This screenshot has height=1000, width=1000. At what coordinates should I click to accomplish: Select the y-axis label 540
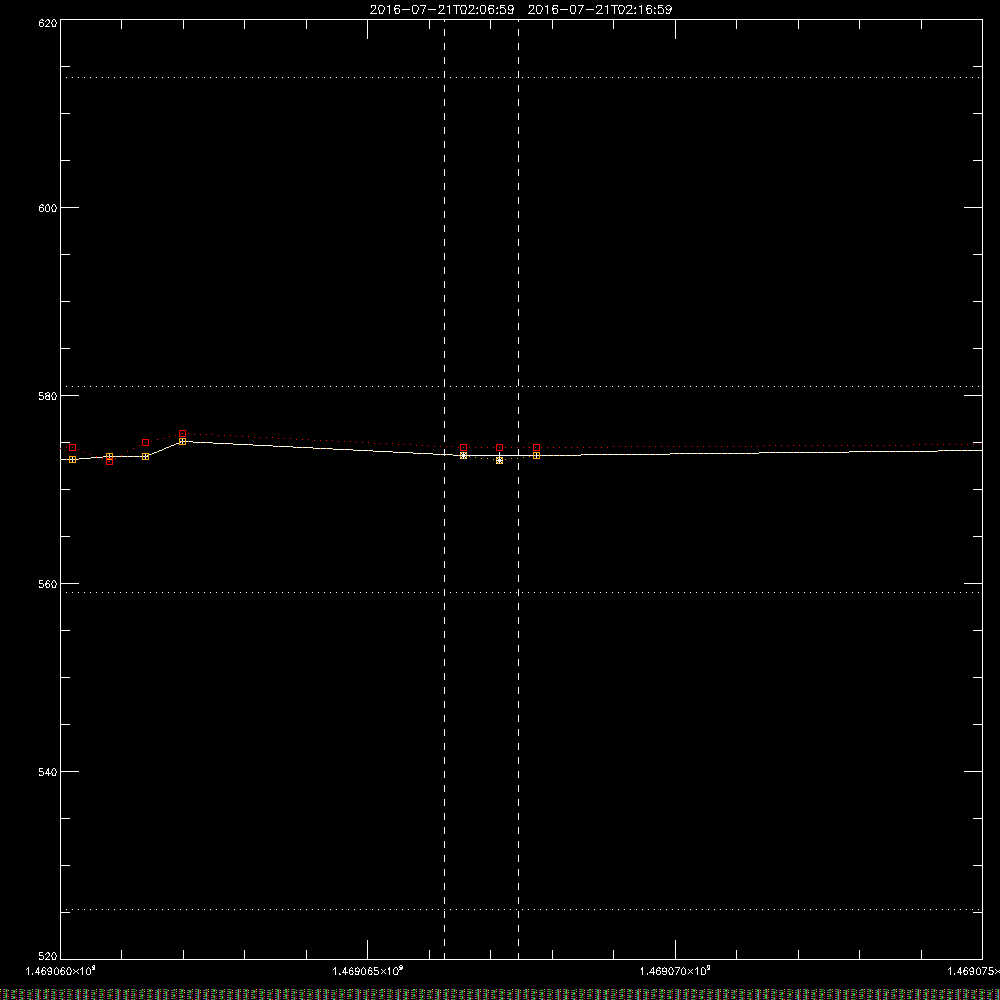click(48, 772)
